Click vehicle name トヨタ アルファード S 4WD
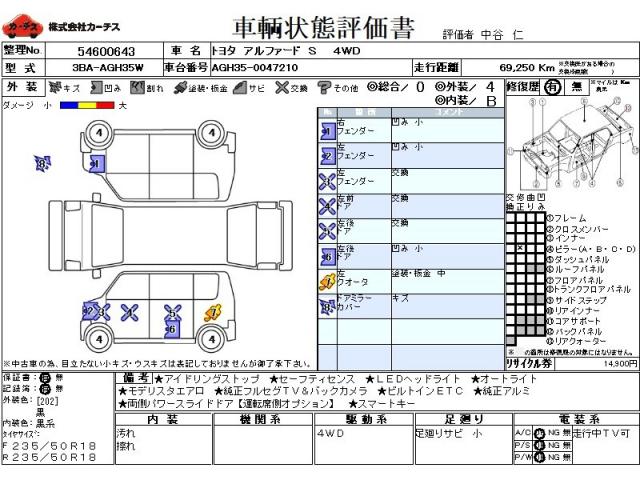The width and height of the screenshot is (640, 480). 286,51
